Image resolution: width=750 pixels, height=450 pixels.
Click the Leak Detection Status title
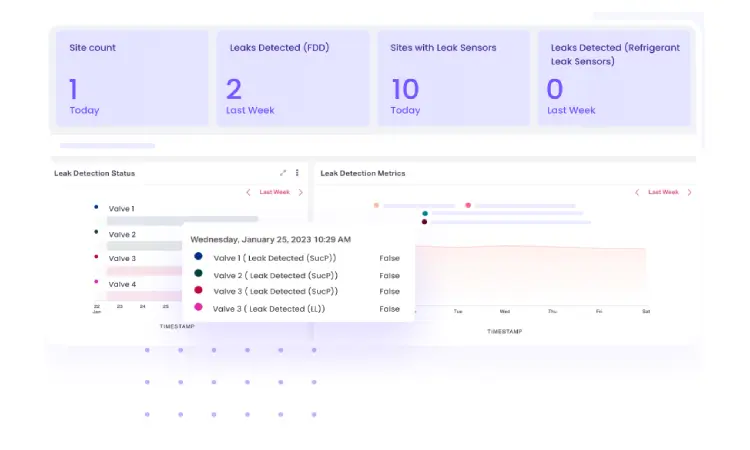94,173
